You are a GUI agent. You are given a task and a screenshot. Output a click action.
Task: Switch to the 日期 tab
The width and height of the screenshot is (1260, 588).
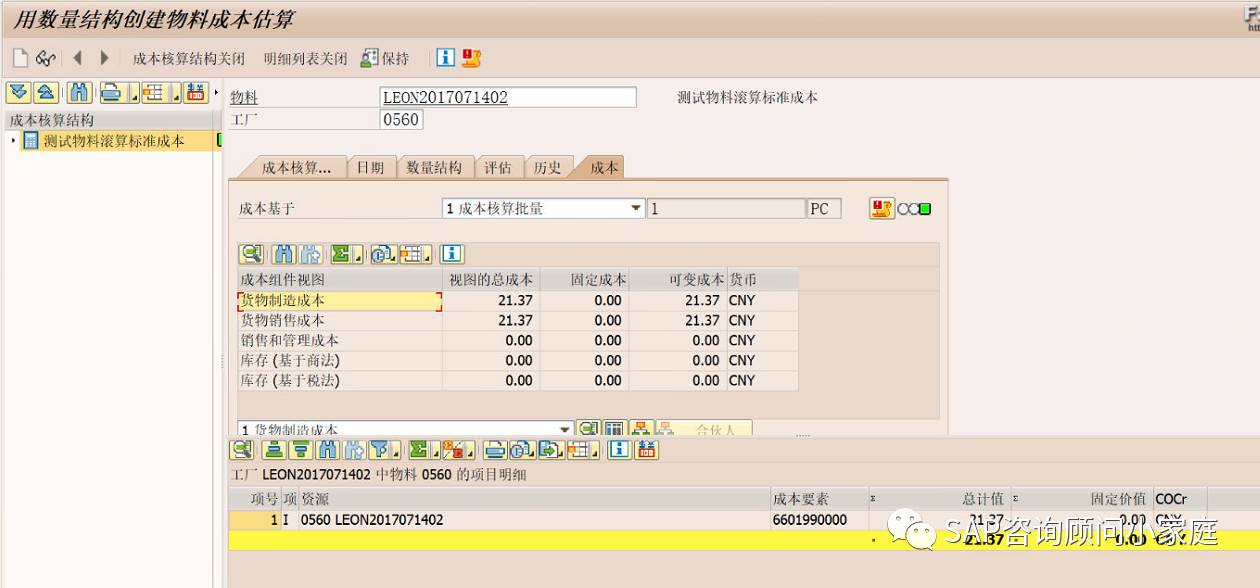pyautogui.click(x=370, y=168)
